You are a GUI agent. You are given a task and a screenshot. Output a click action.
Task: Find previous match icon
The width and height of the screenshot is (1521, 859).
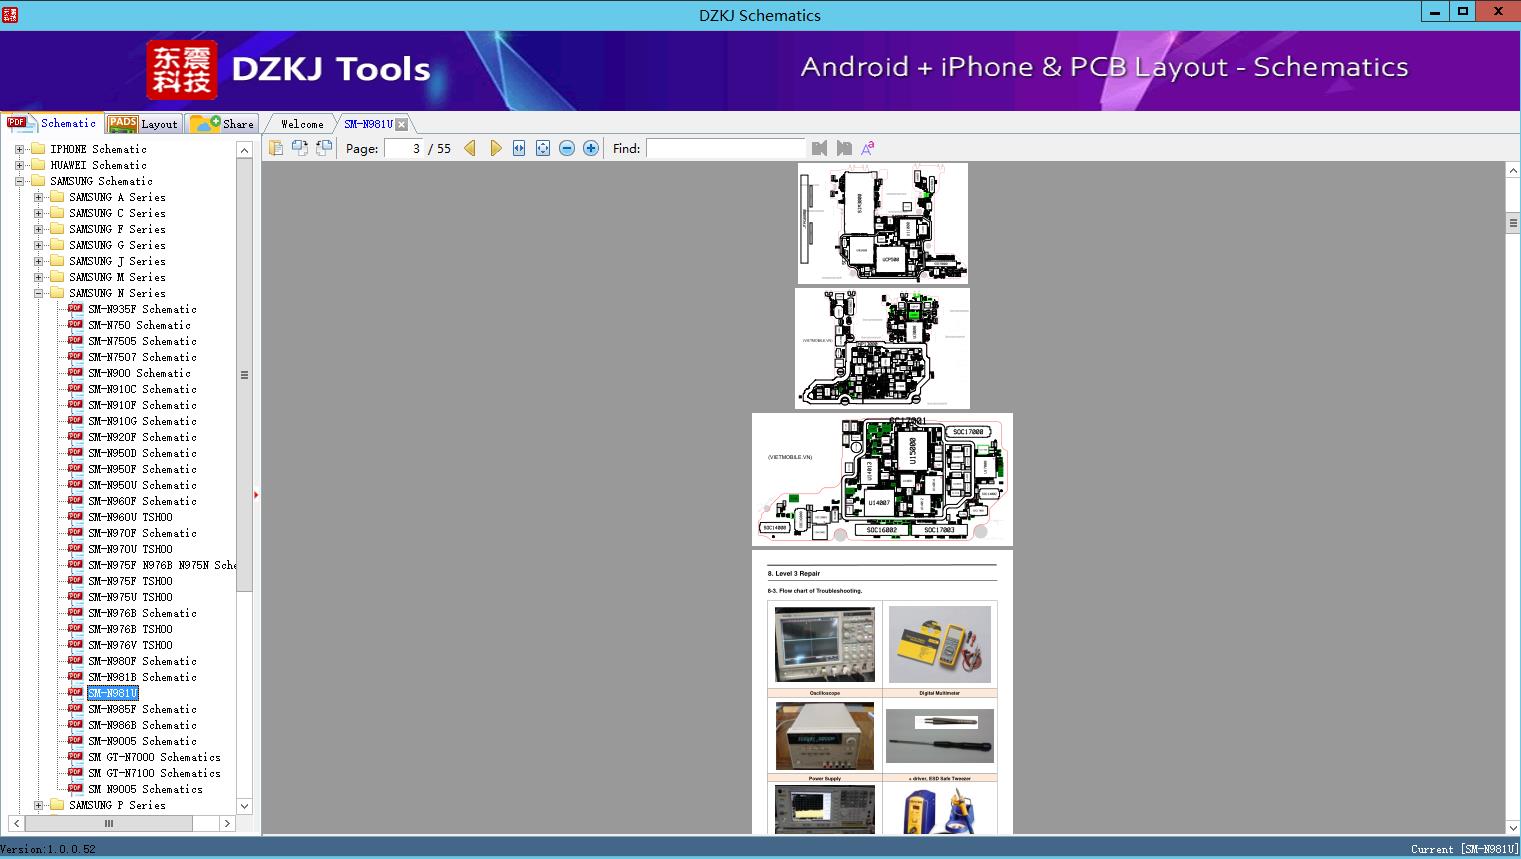point(820,148)
